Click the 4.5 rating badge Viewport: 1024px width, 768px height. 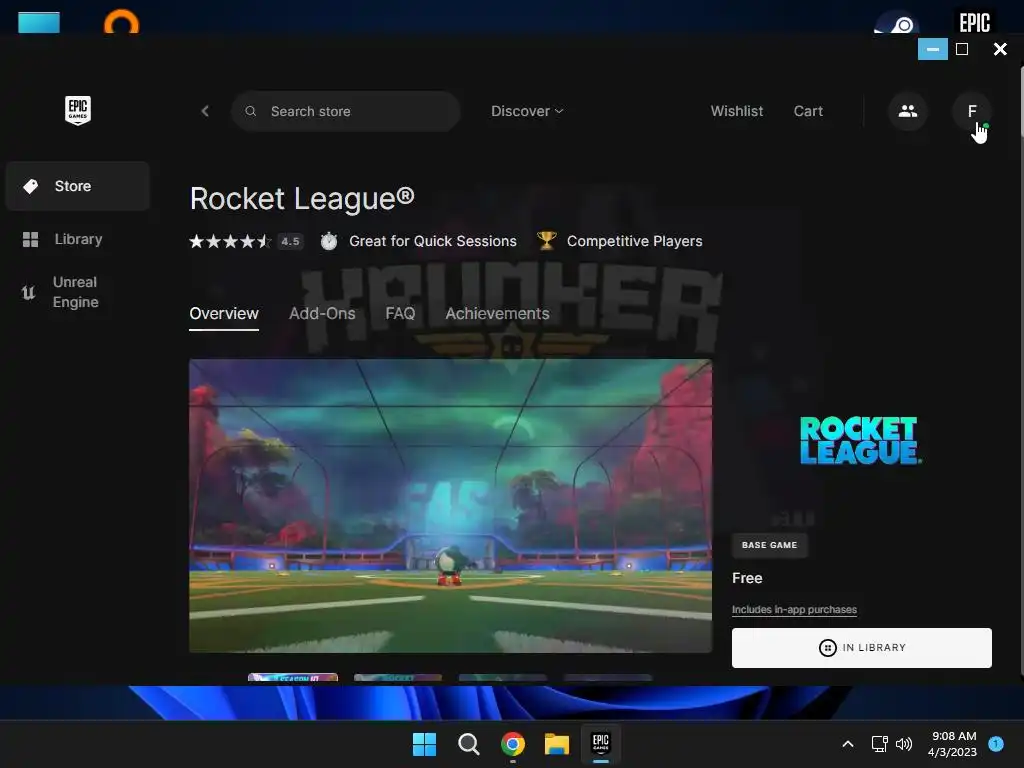[290, 241]
